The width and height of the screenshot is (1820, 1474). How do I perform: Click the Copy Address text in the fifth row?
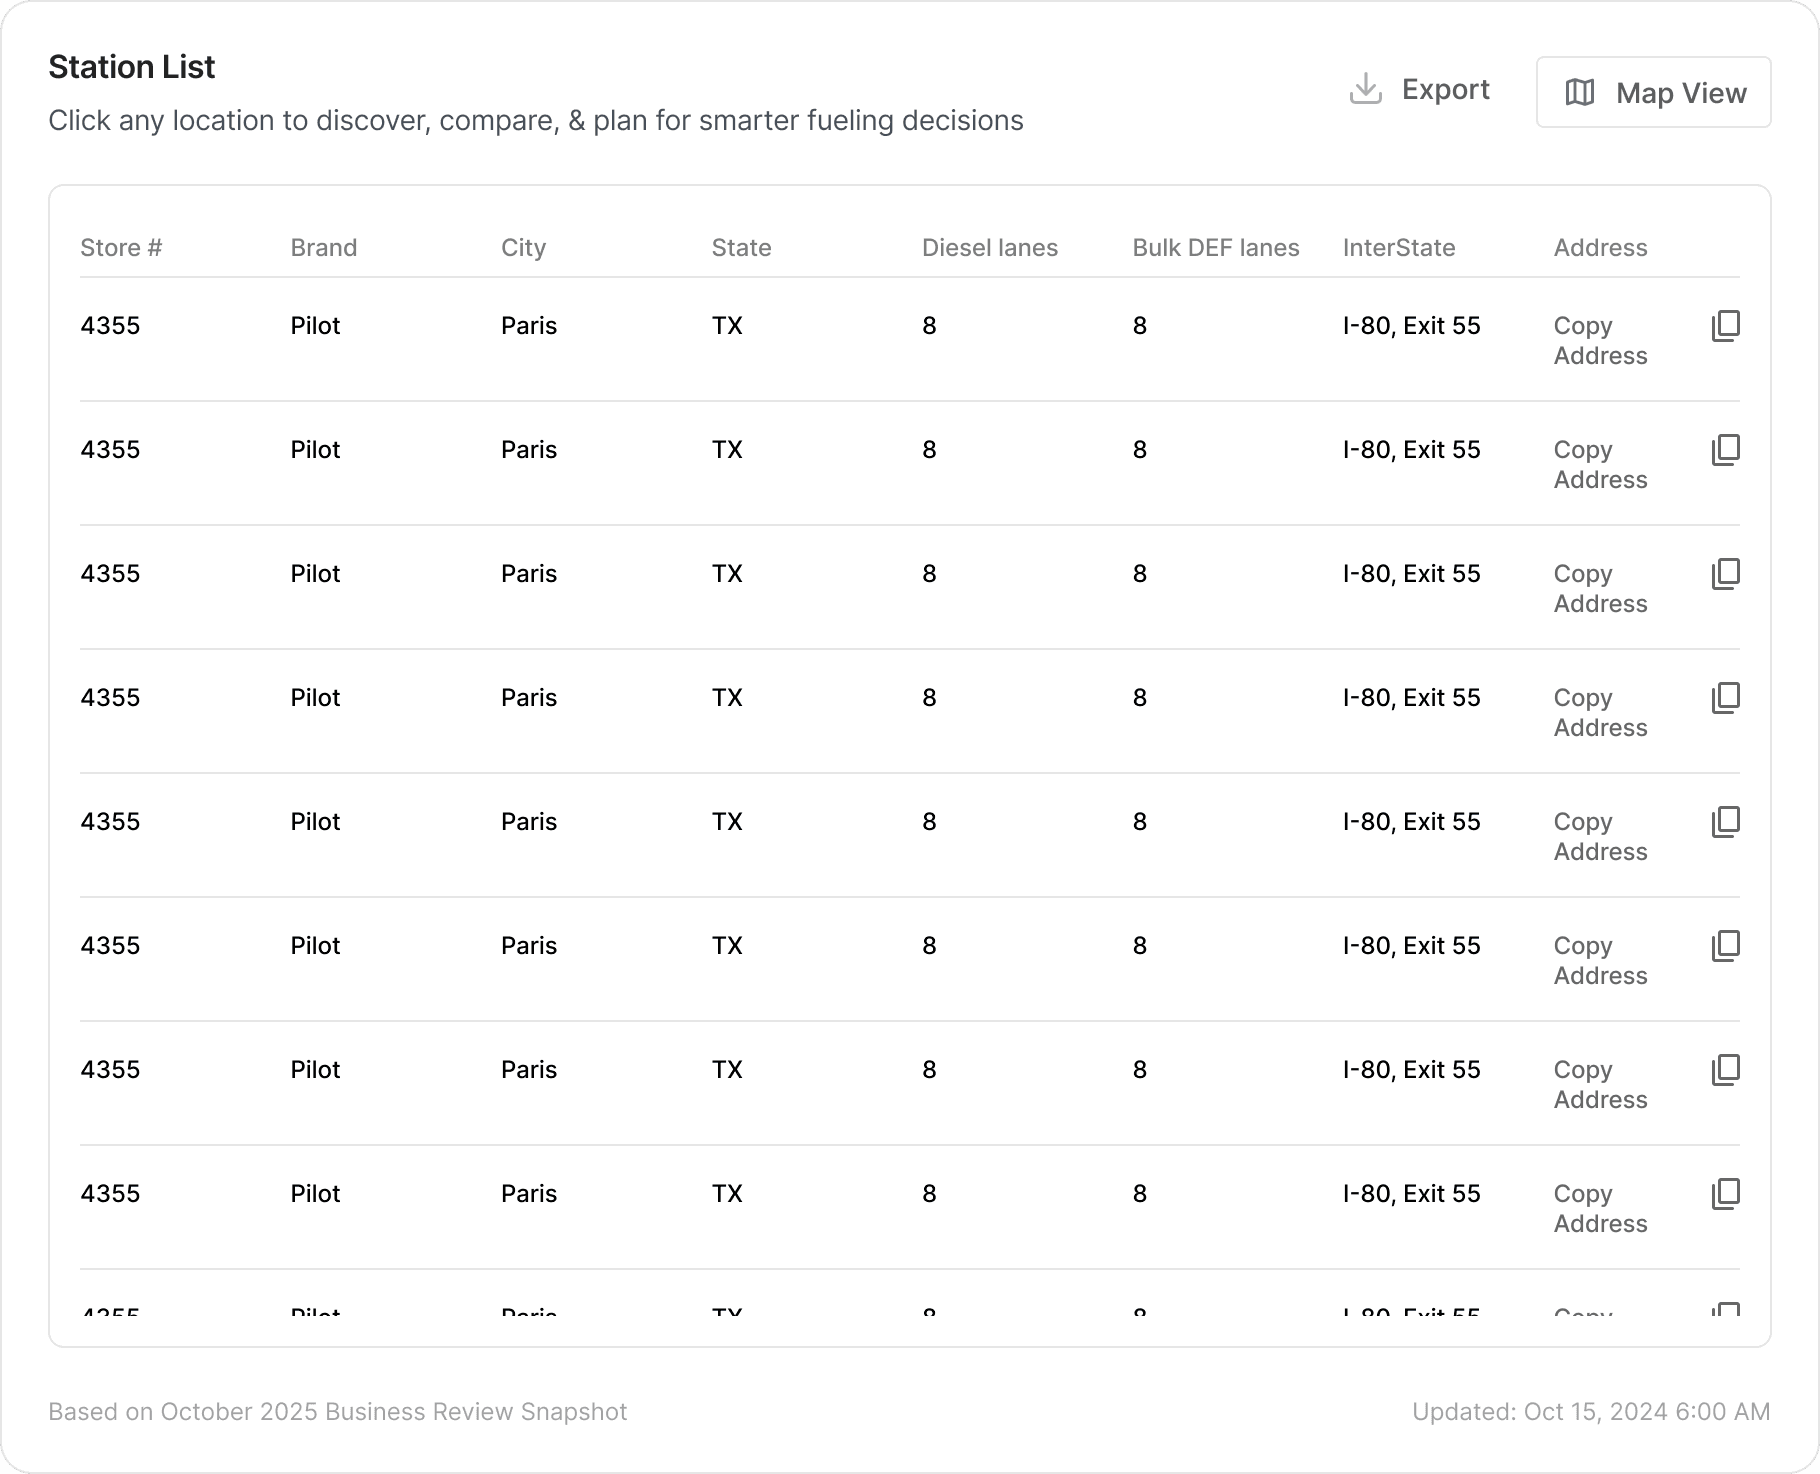tap(1600, 837)
